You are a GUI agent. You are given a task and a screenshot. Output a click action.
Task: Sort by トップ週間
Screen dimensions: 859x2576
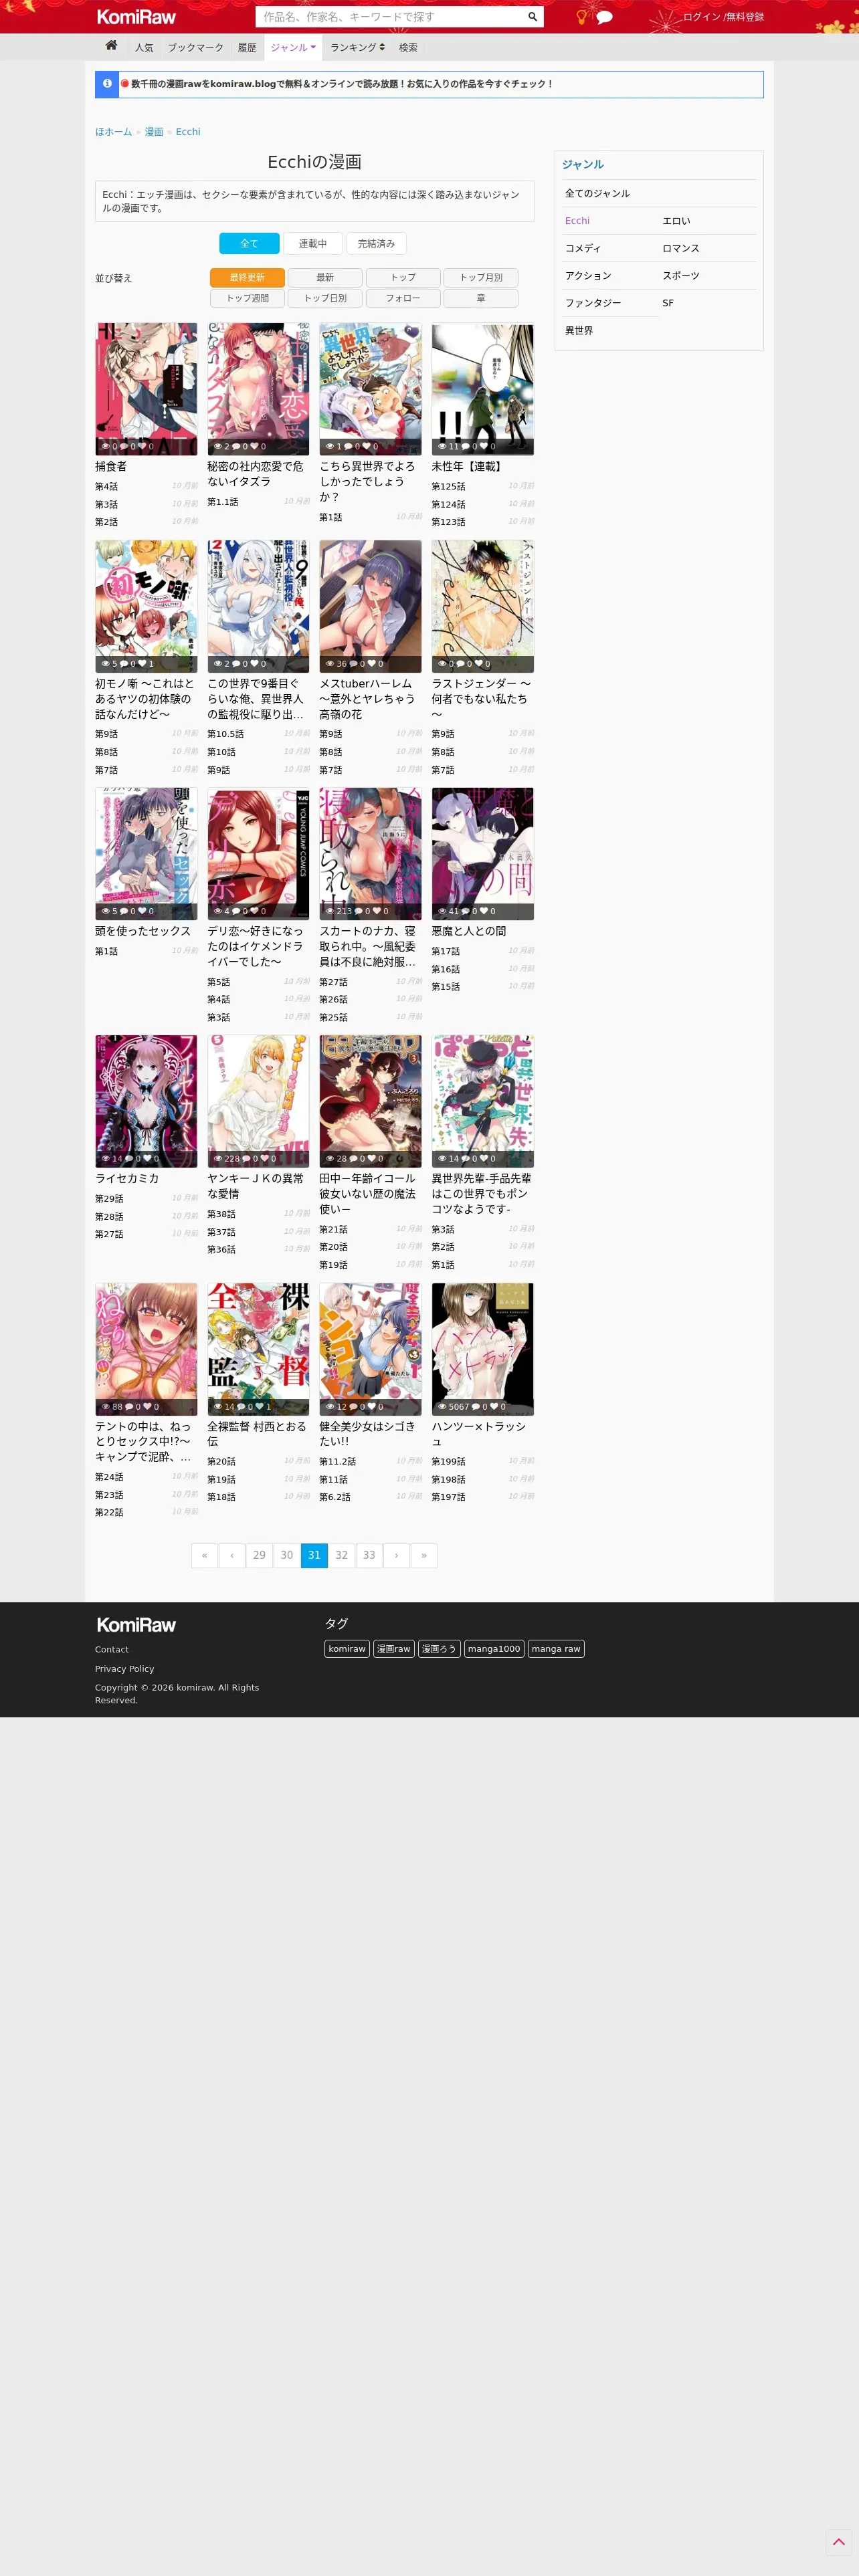pyautogui.click(x=247, y=298)
